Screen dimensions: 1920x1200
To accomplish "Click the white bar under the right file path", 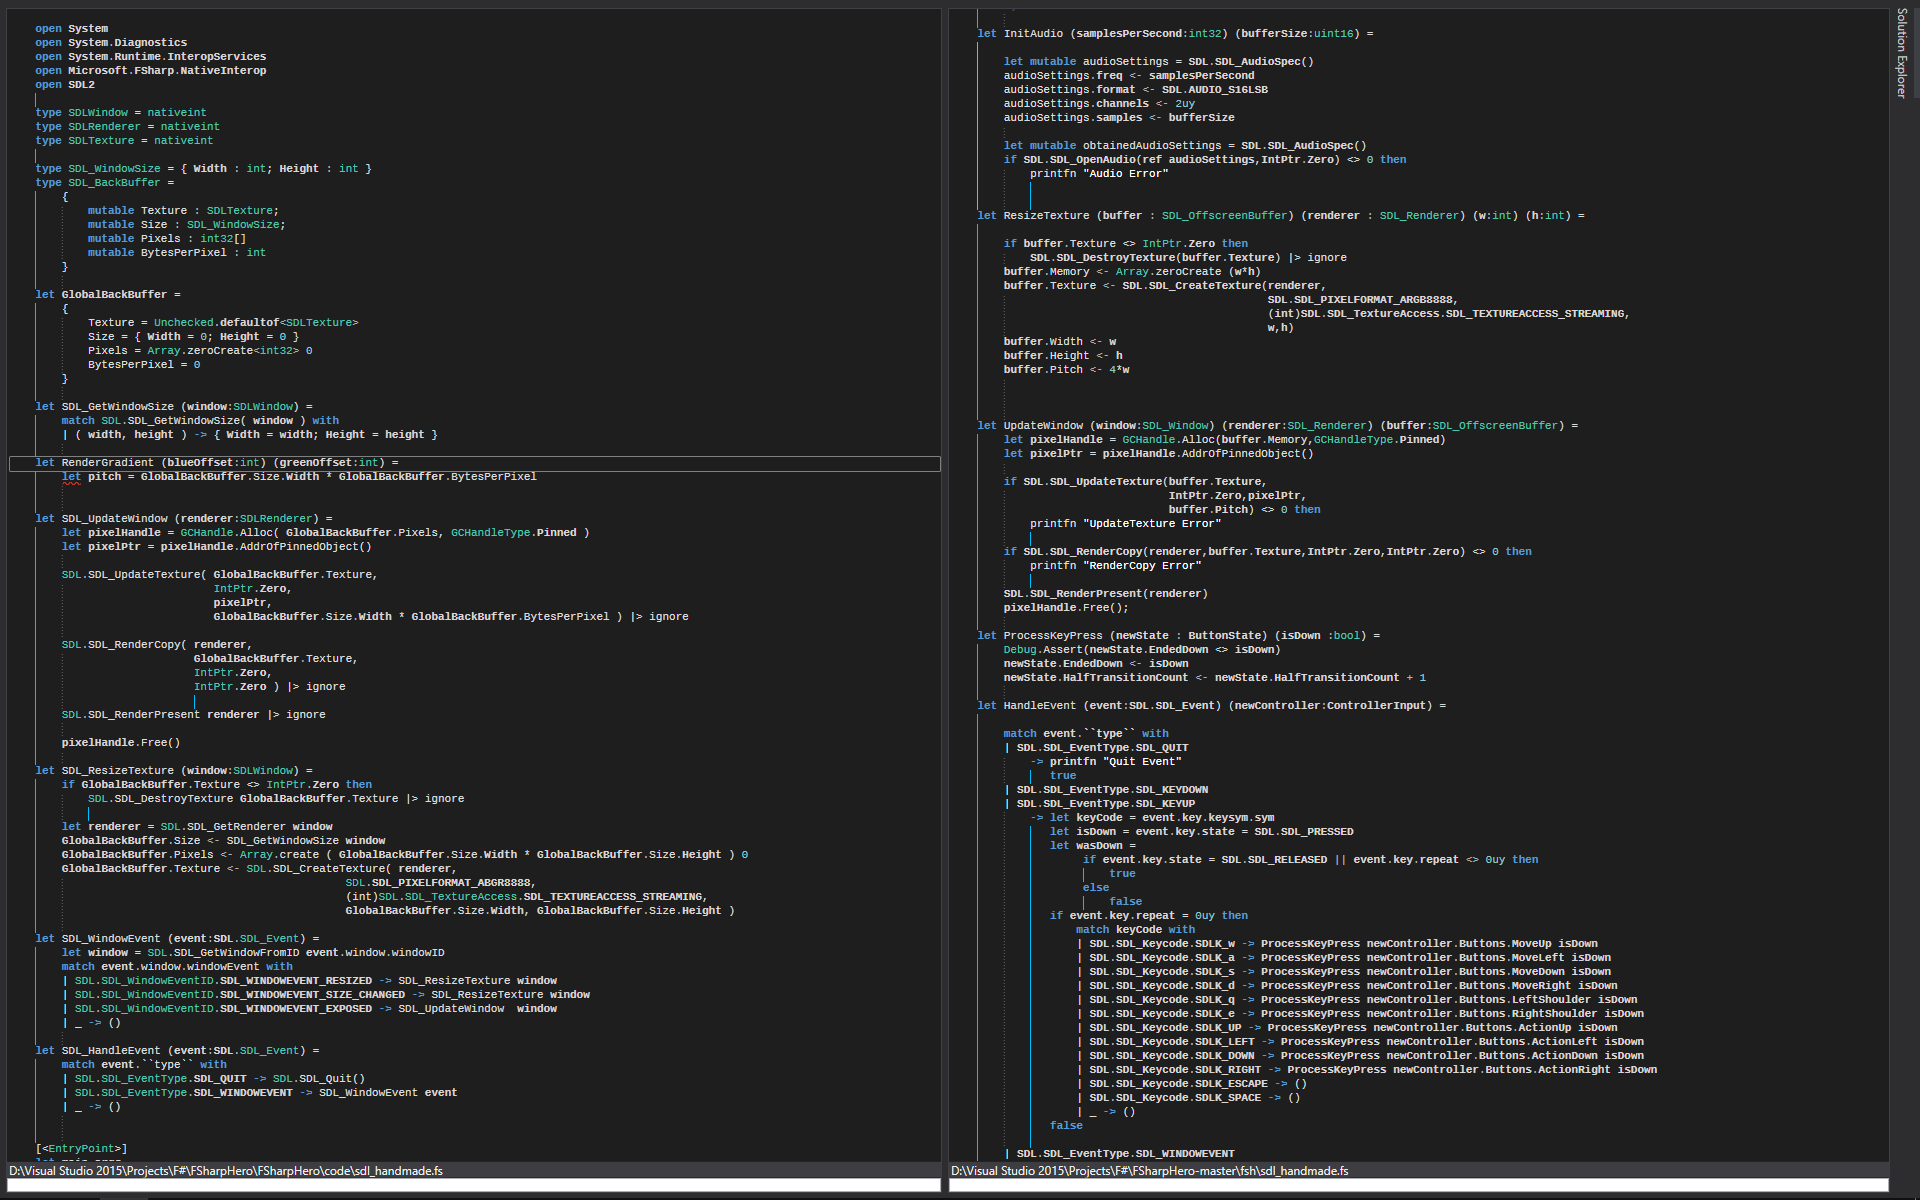I will point(1418,1185).
